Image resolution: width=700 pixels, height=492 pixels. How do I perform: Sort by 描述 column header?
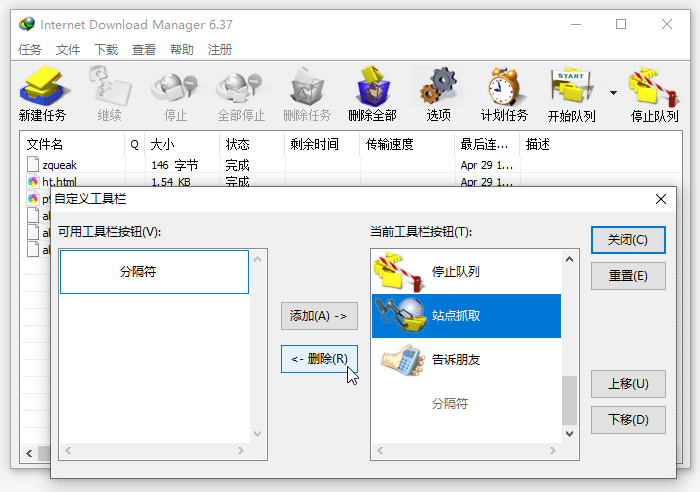600,144
